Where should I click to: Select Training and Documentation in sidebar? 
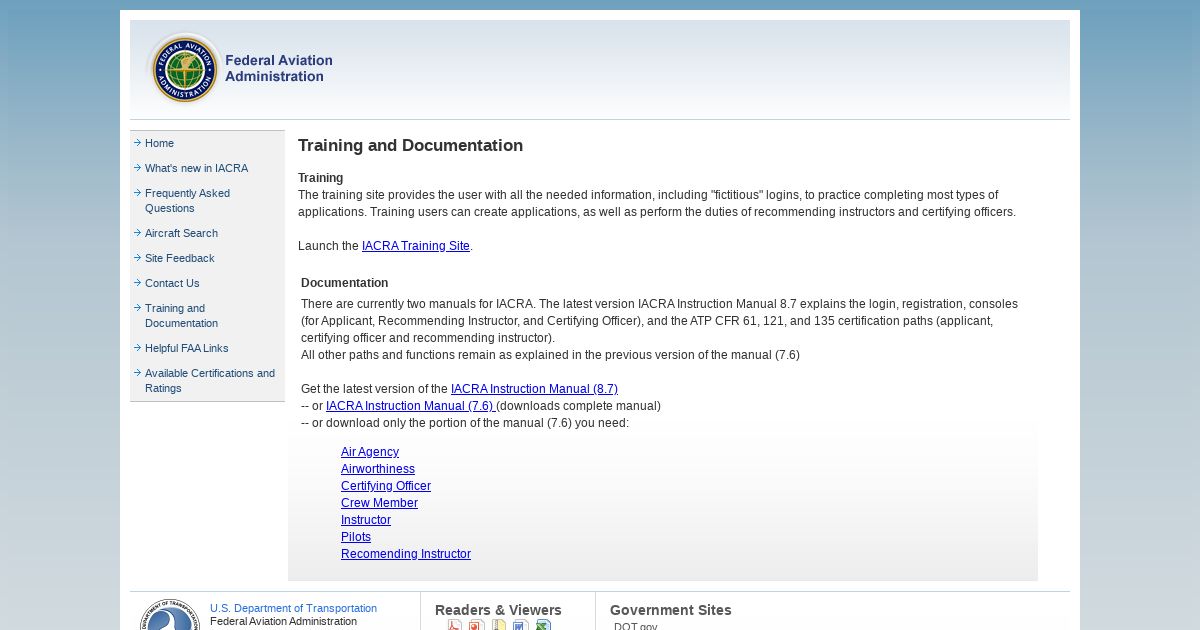click(x=181, y=316)
